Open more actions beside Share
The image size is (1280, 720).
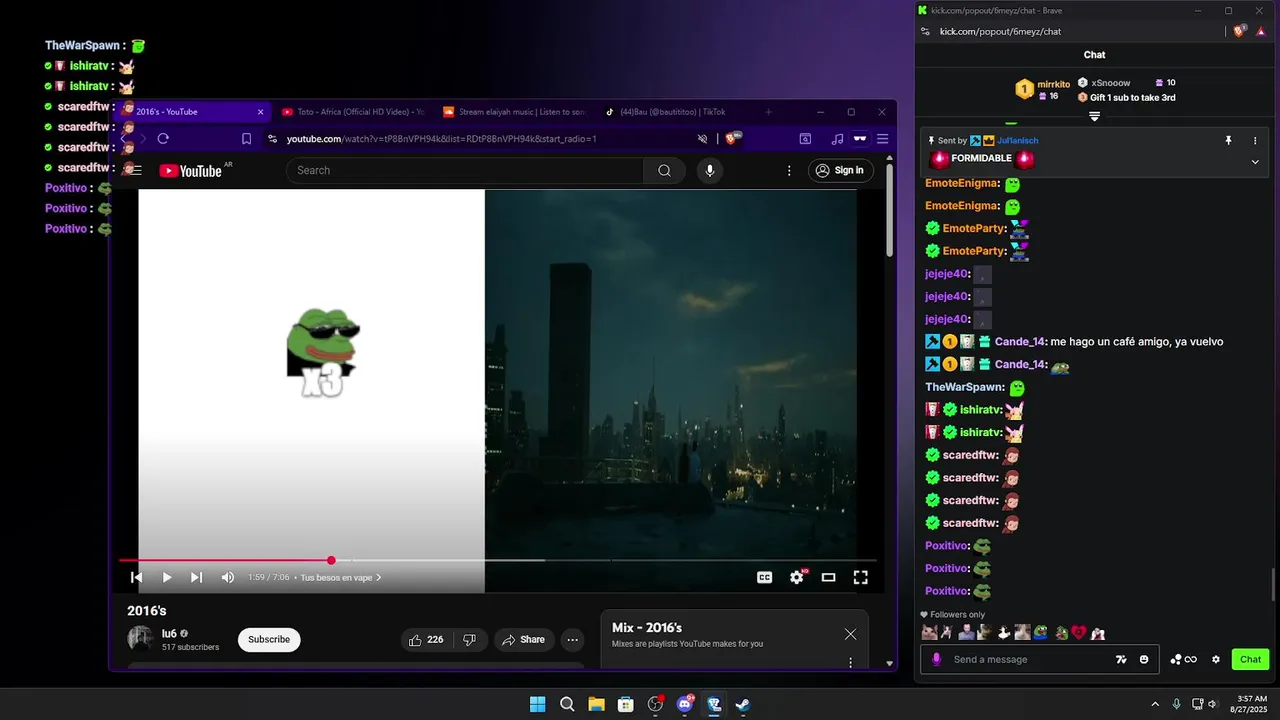pyautogui.click(x=572, y=640)
